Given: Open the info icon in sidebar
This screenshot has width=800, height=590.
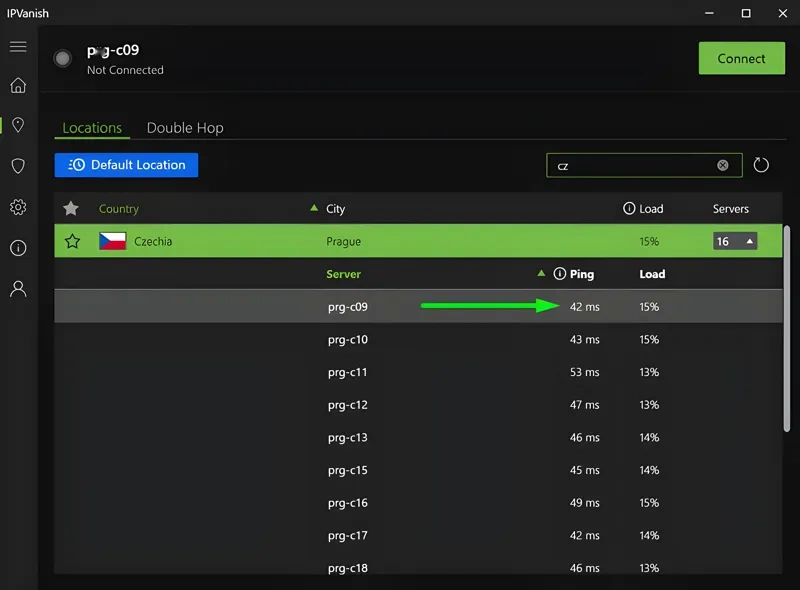Looking at the screenshot, I should (x=18, y=248).
